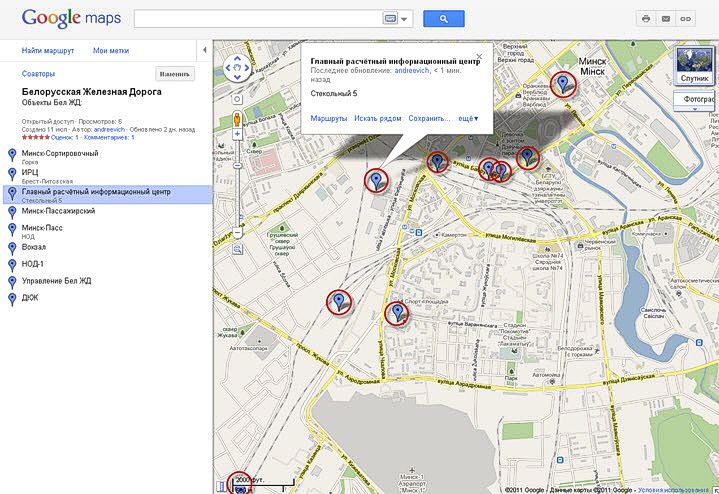The image size is (719, 494).
Task: Select Минск-Пассажирский in the list
Action: (x=58, y=211)
